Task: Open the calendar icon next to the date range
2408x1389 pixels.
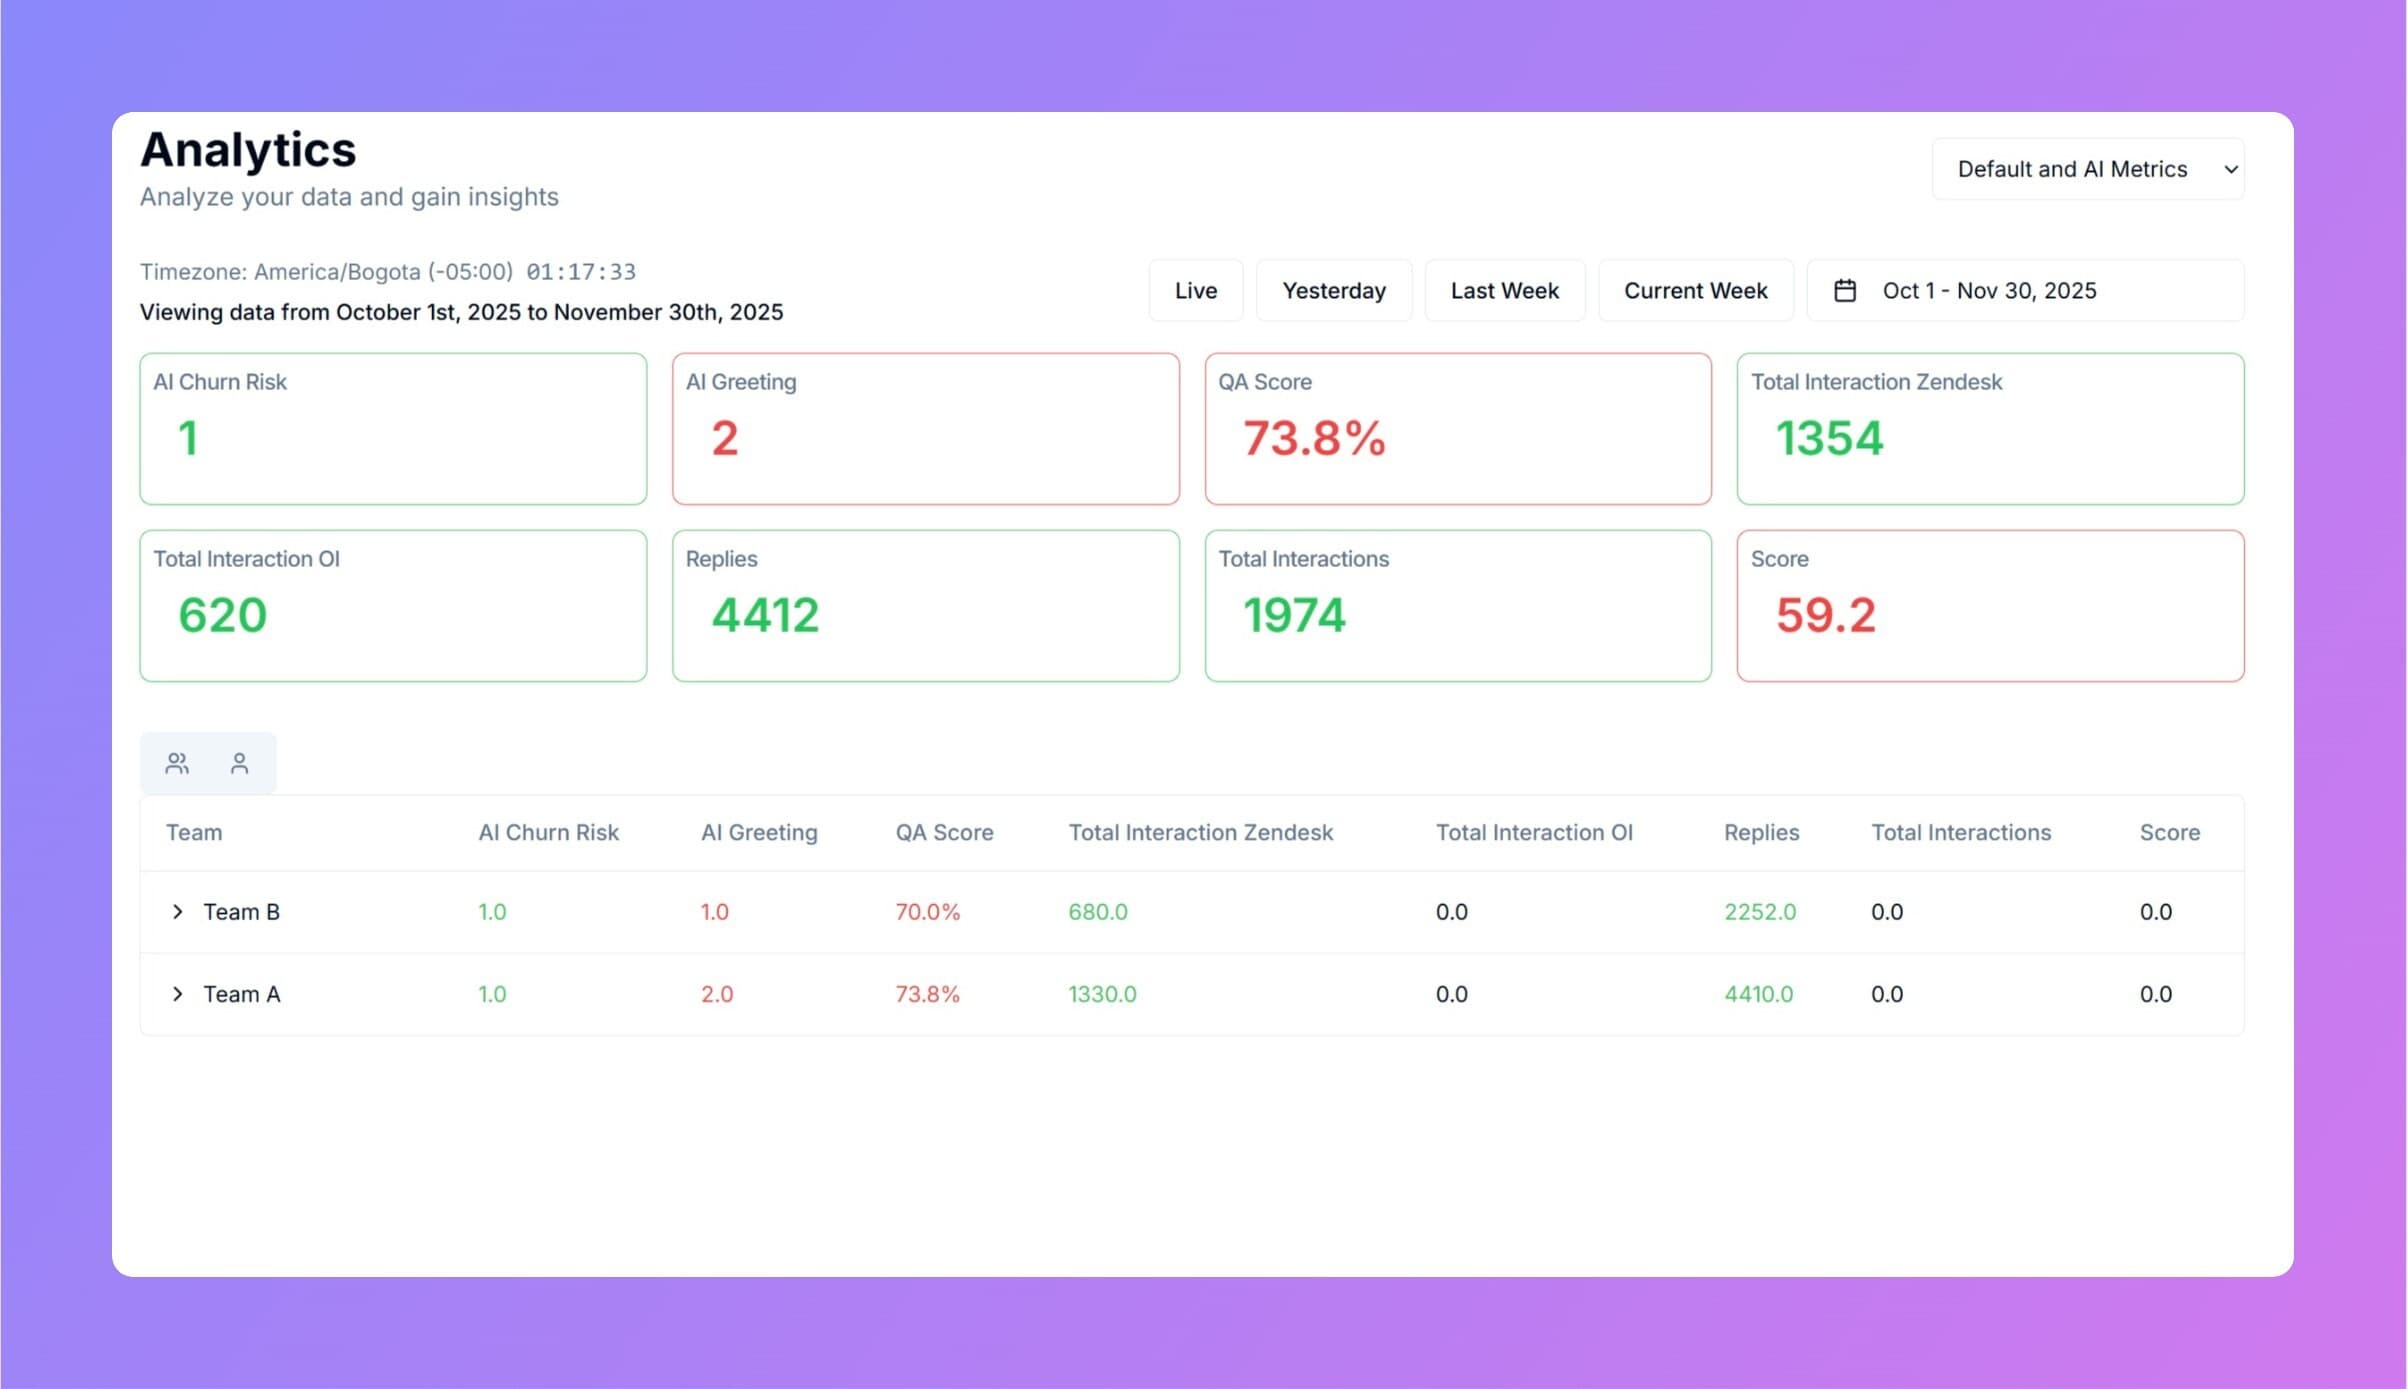Action: (1846, 290)
